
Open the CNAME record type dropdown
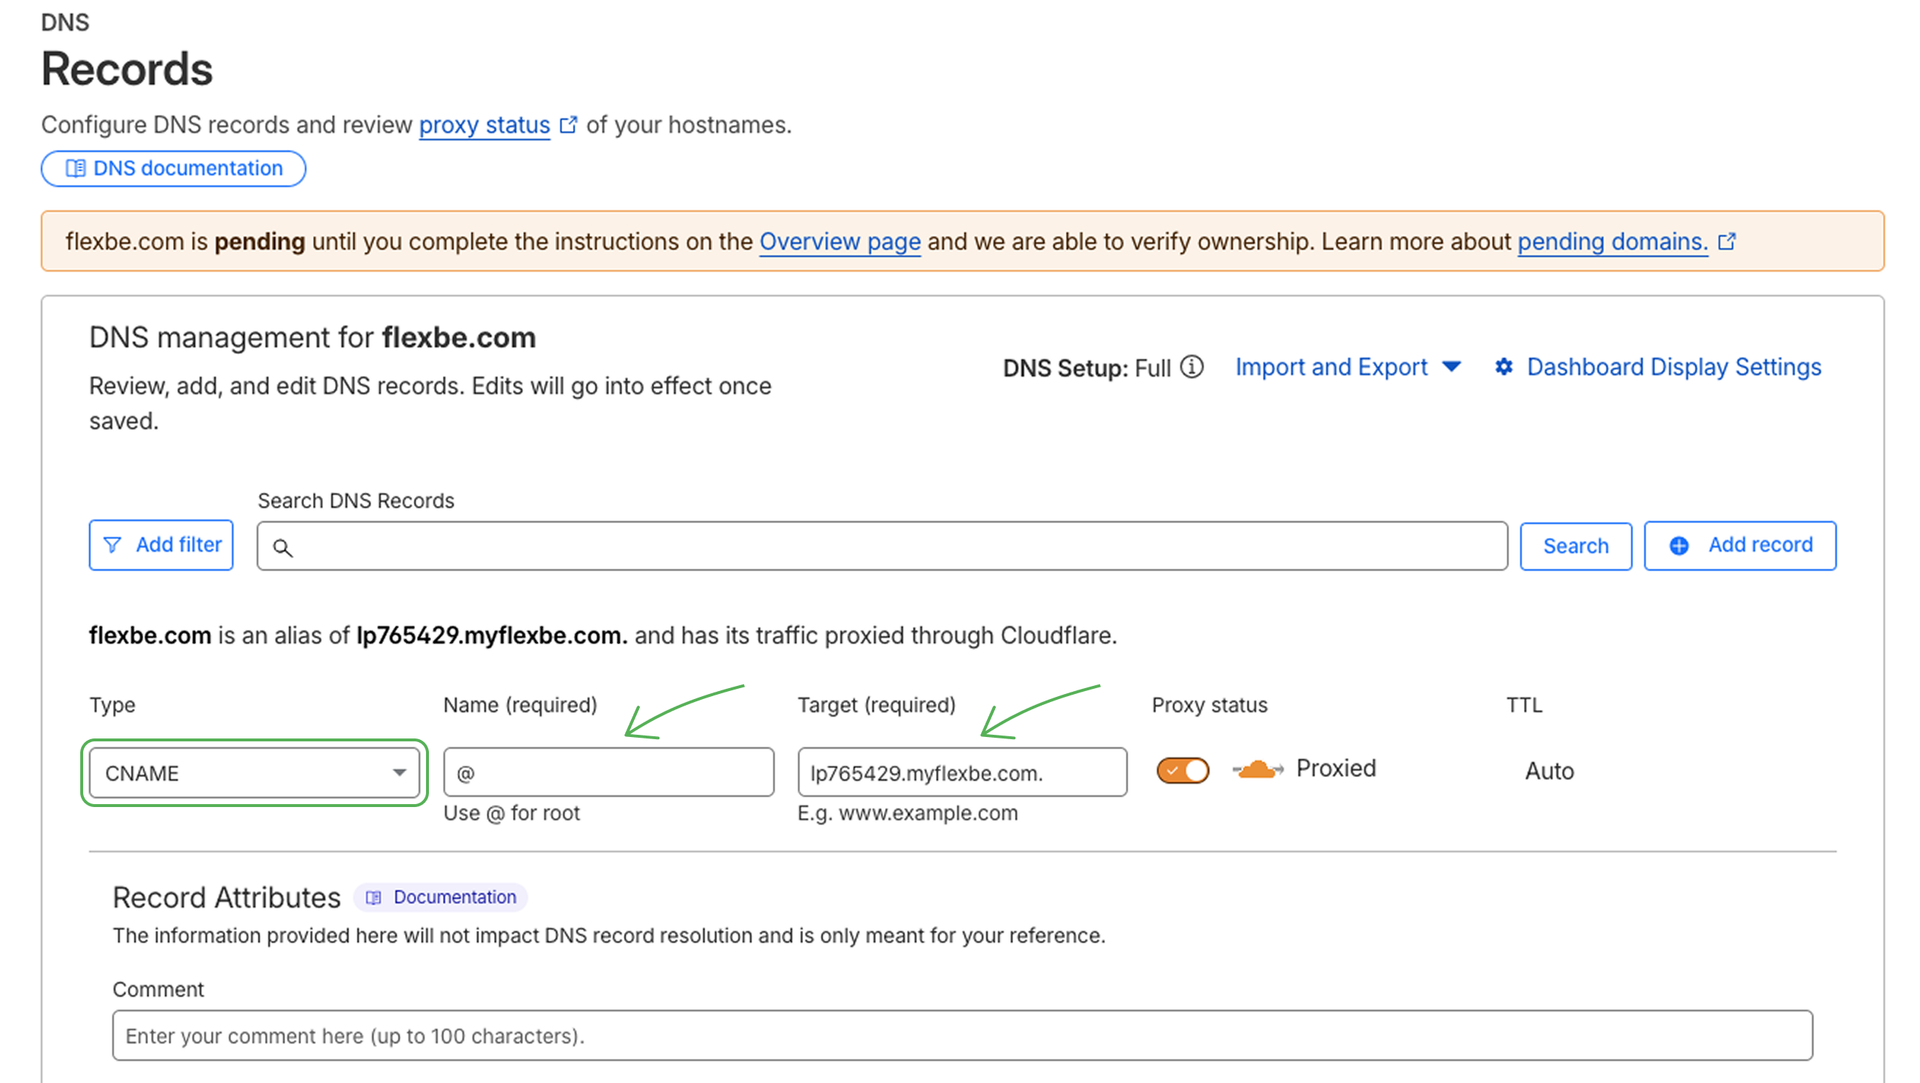[254, 773]
